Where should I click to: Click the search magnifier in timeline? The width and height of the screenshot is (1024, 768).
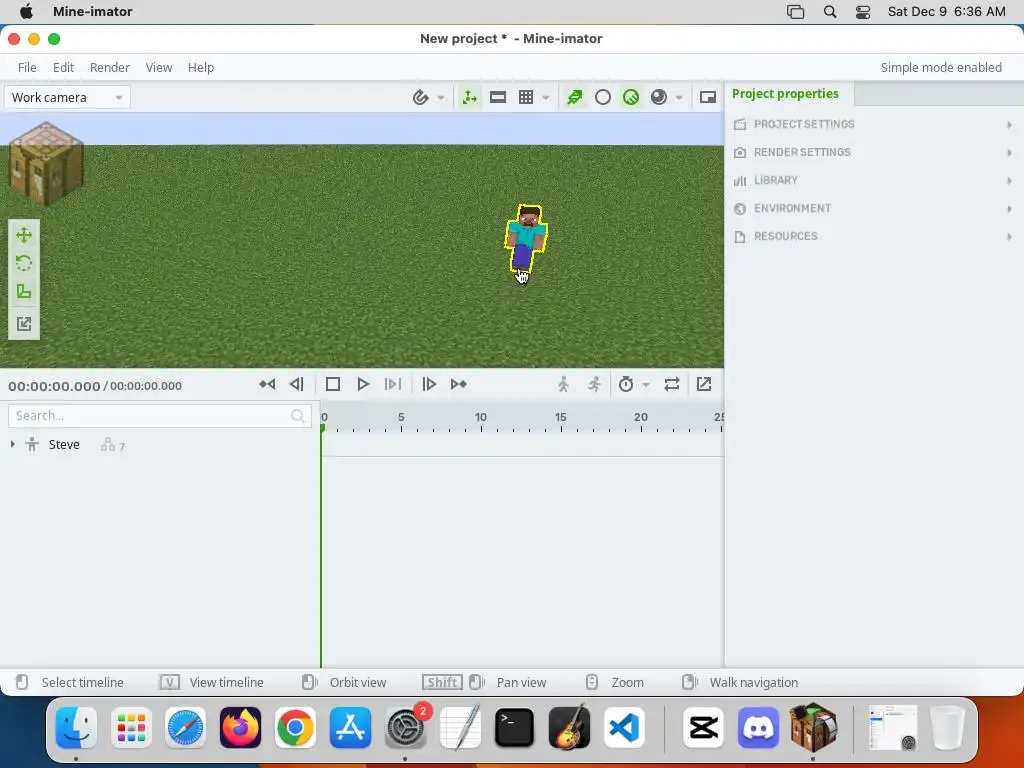tap(298, 416)
